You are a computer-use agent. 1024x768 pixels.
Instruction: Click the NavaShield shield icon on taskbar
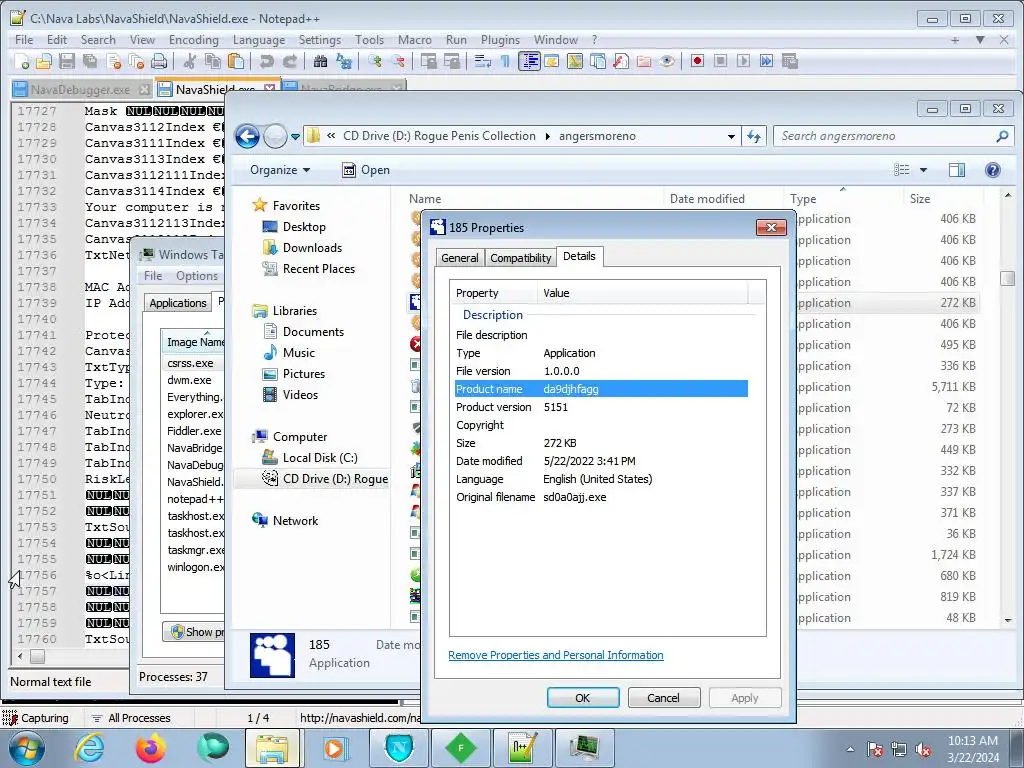pyautogui.click(x=399, y=748)
